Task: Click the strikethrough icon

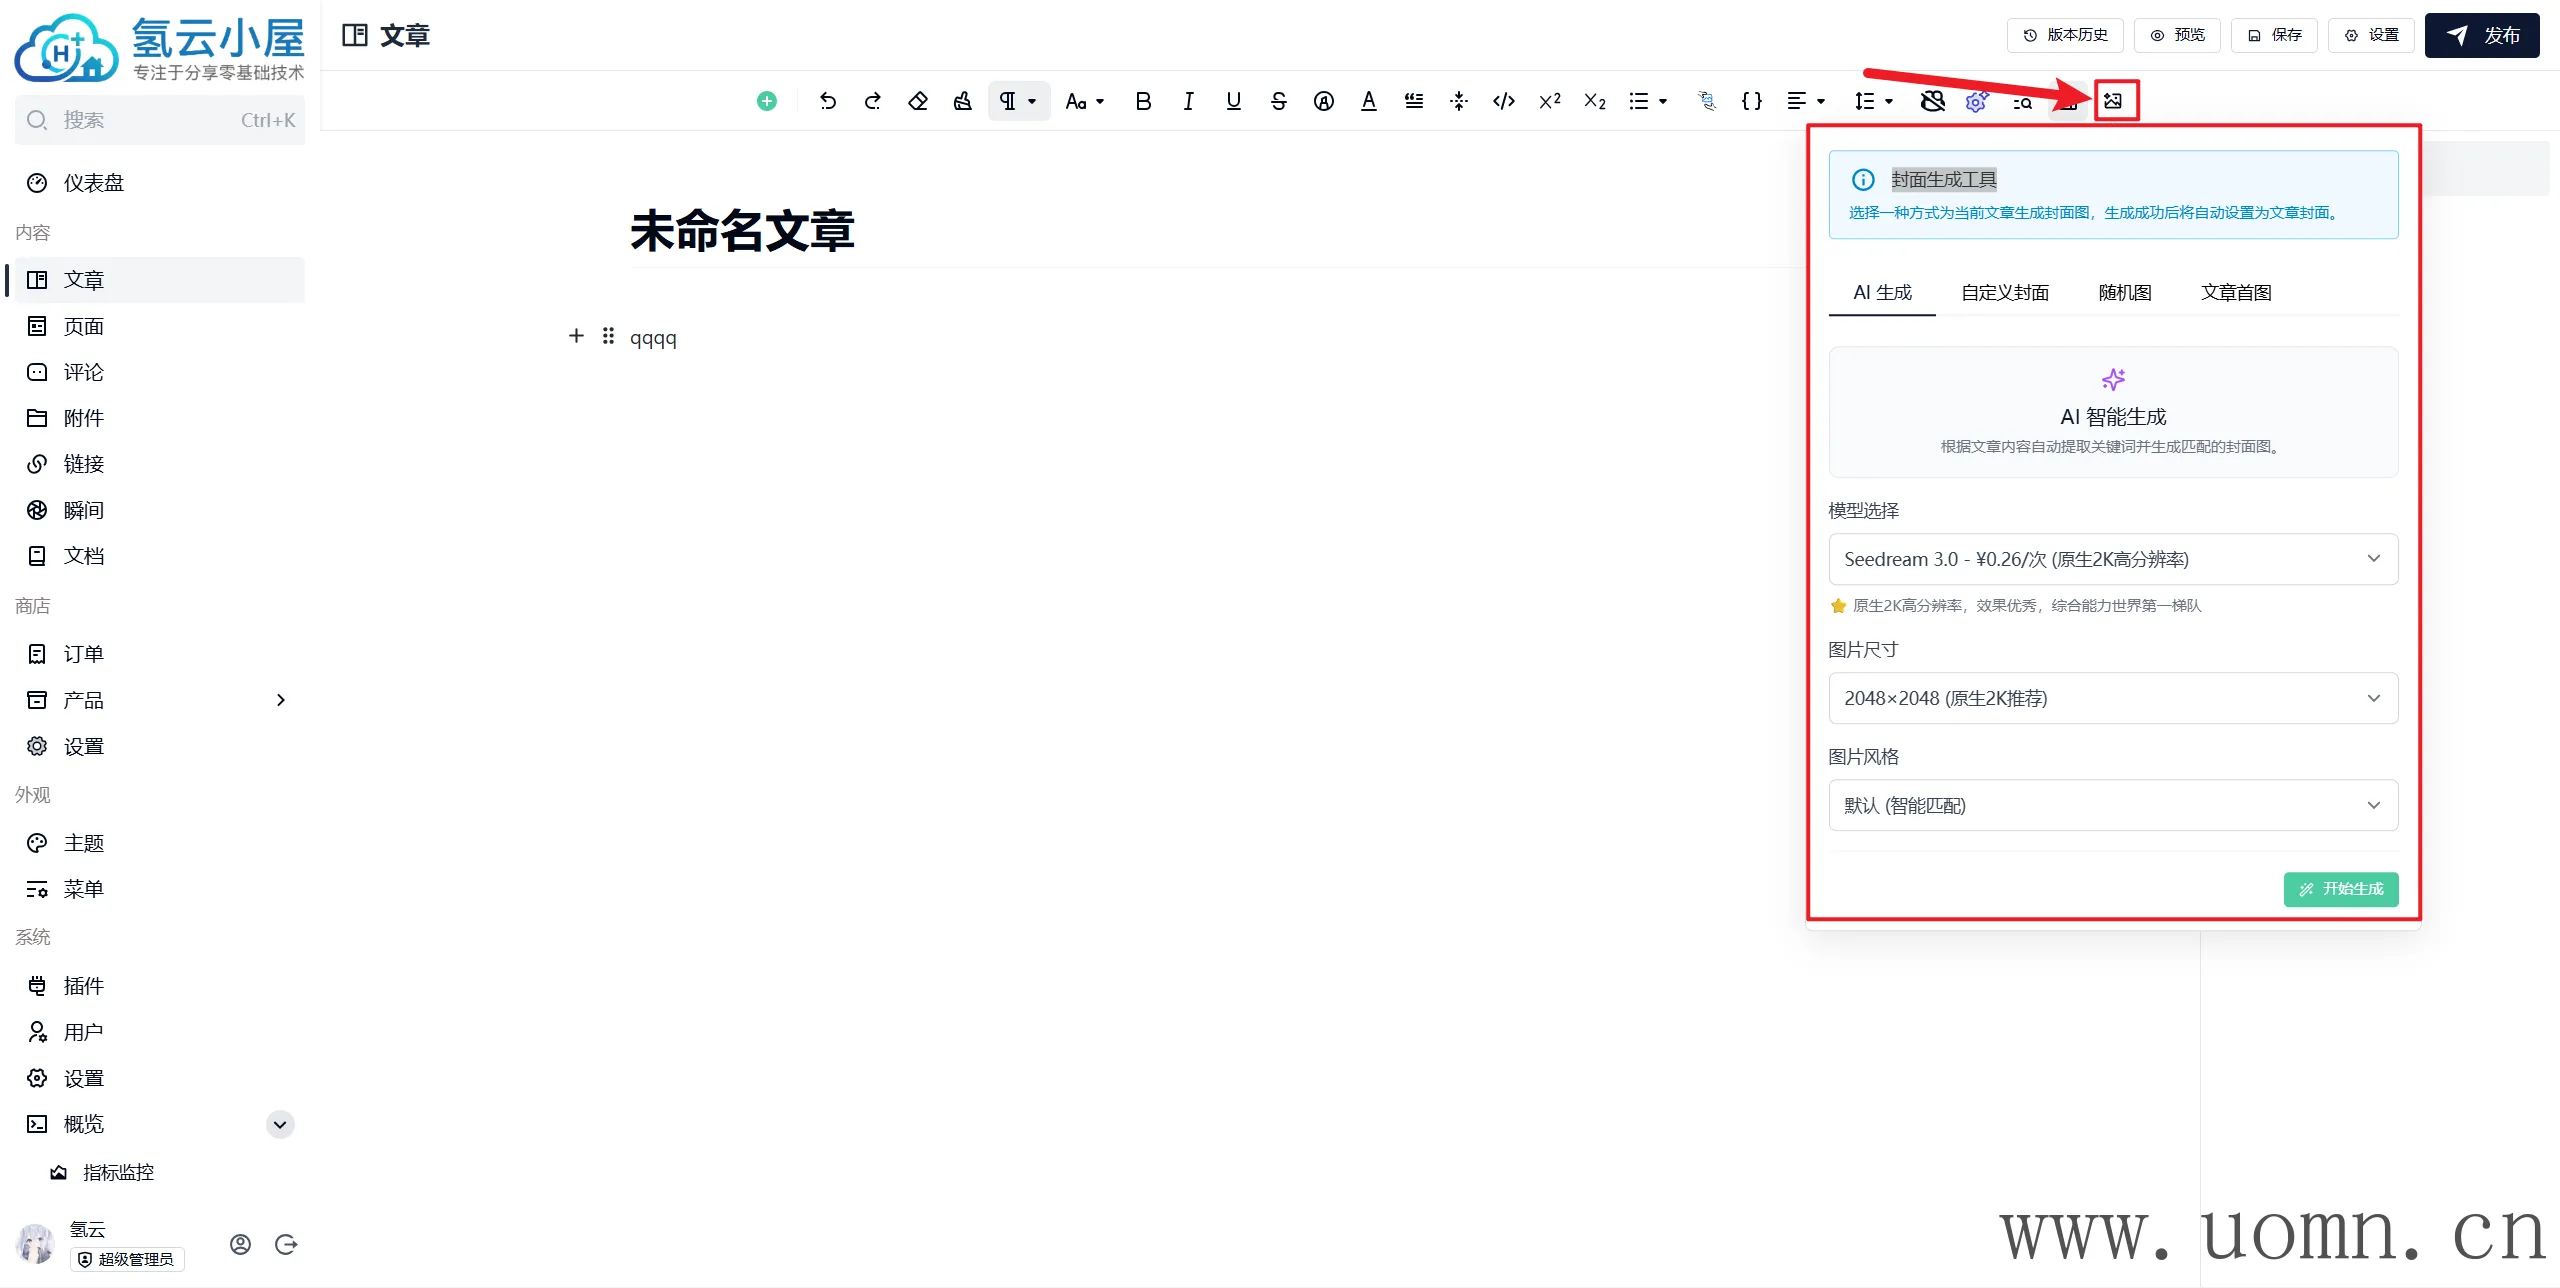Action: [x=1278, y=101]
